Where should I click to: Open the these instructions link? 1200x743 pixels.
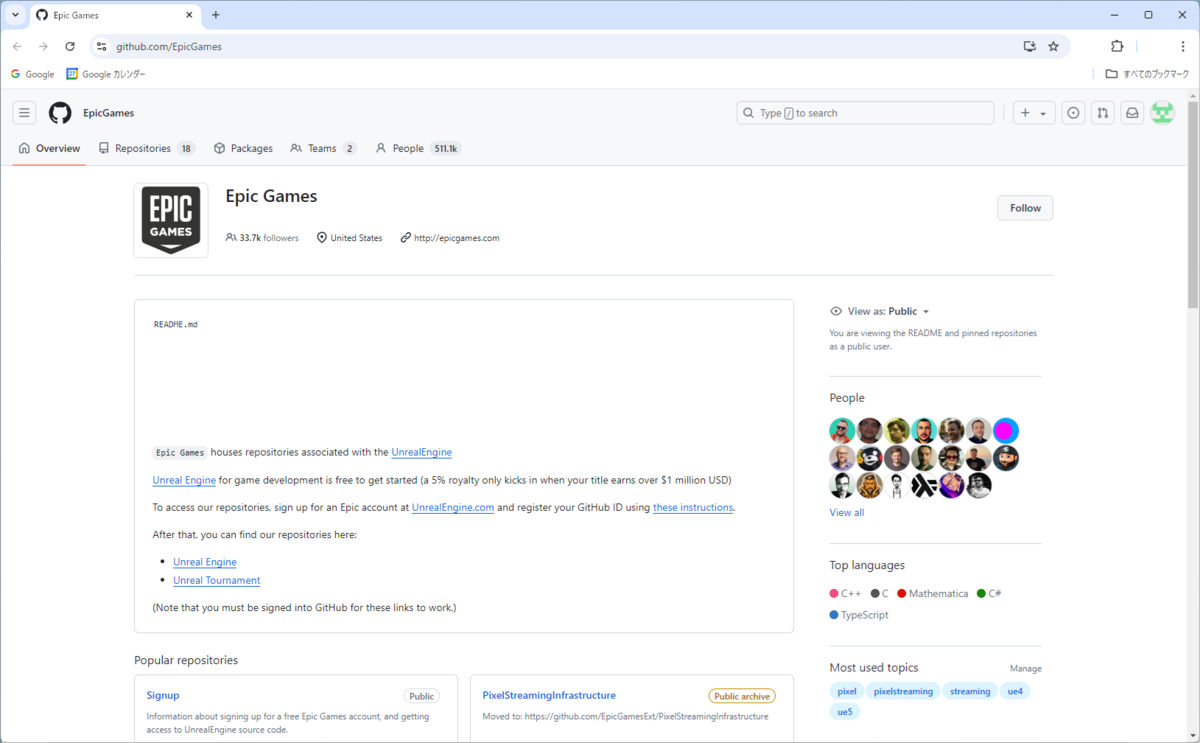[x=693, y=507]
